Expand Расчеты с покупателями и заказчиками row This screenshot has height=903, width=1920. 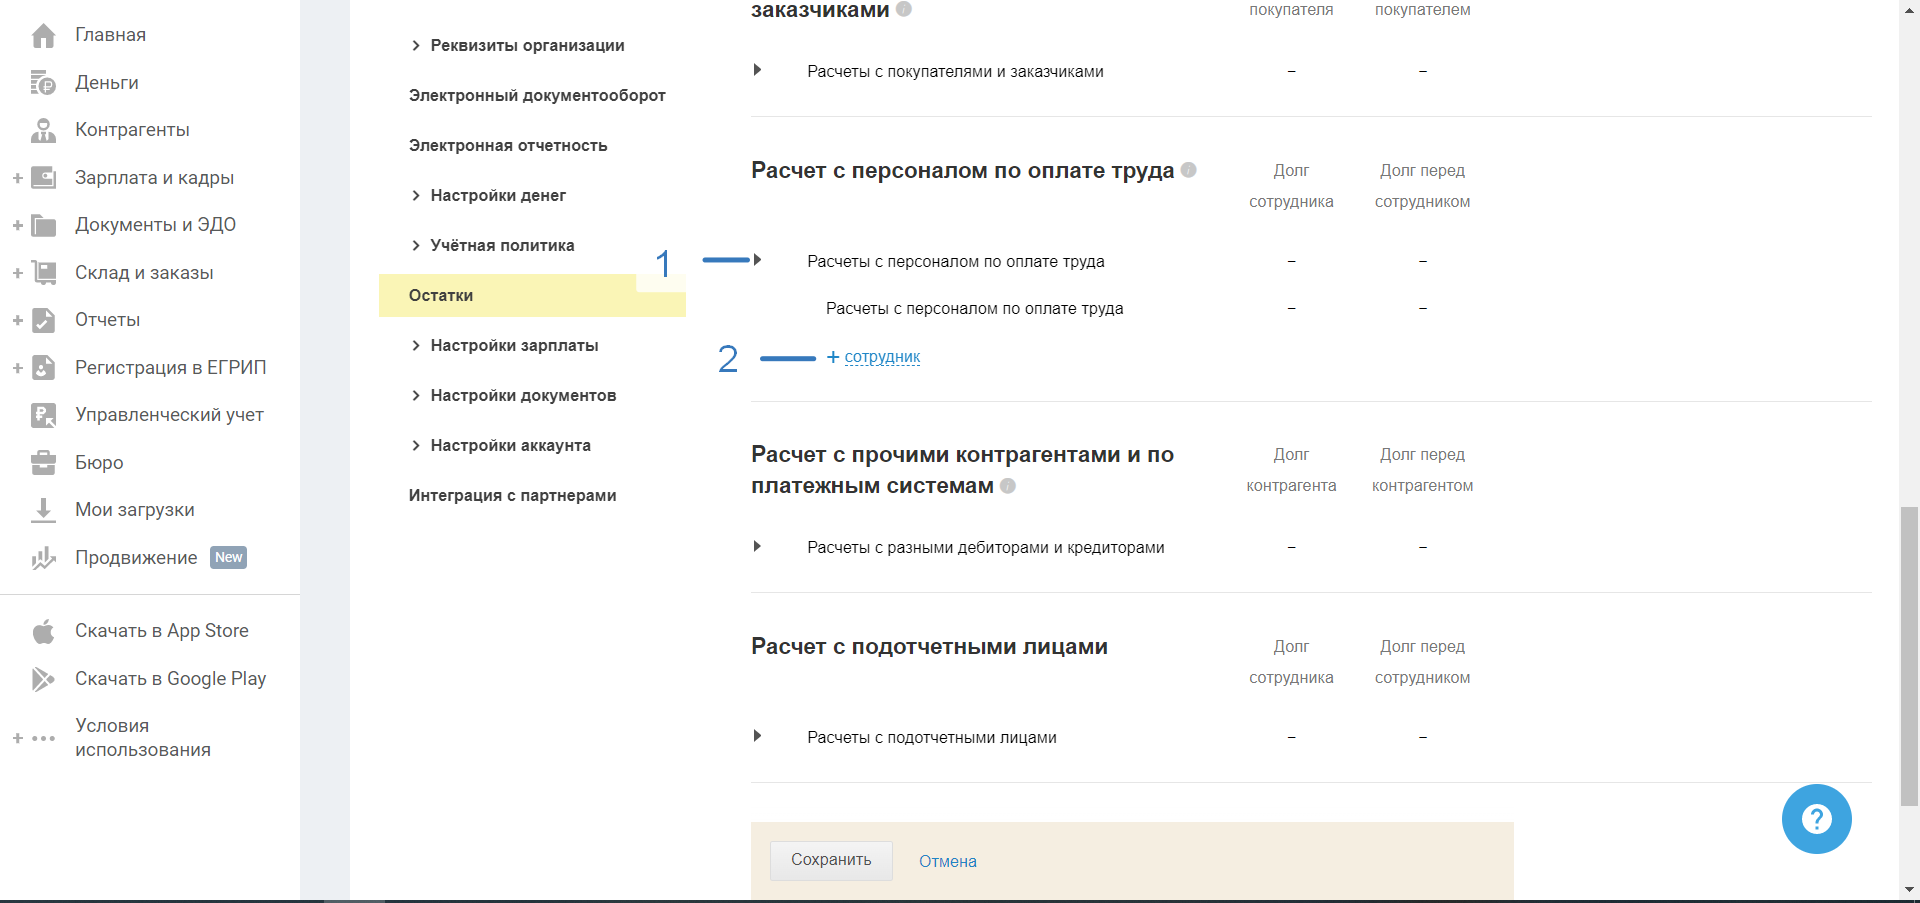click(x=757, y=70)
